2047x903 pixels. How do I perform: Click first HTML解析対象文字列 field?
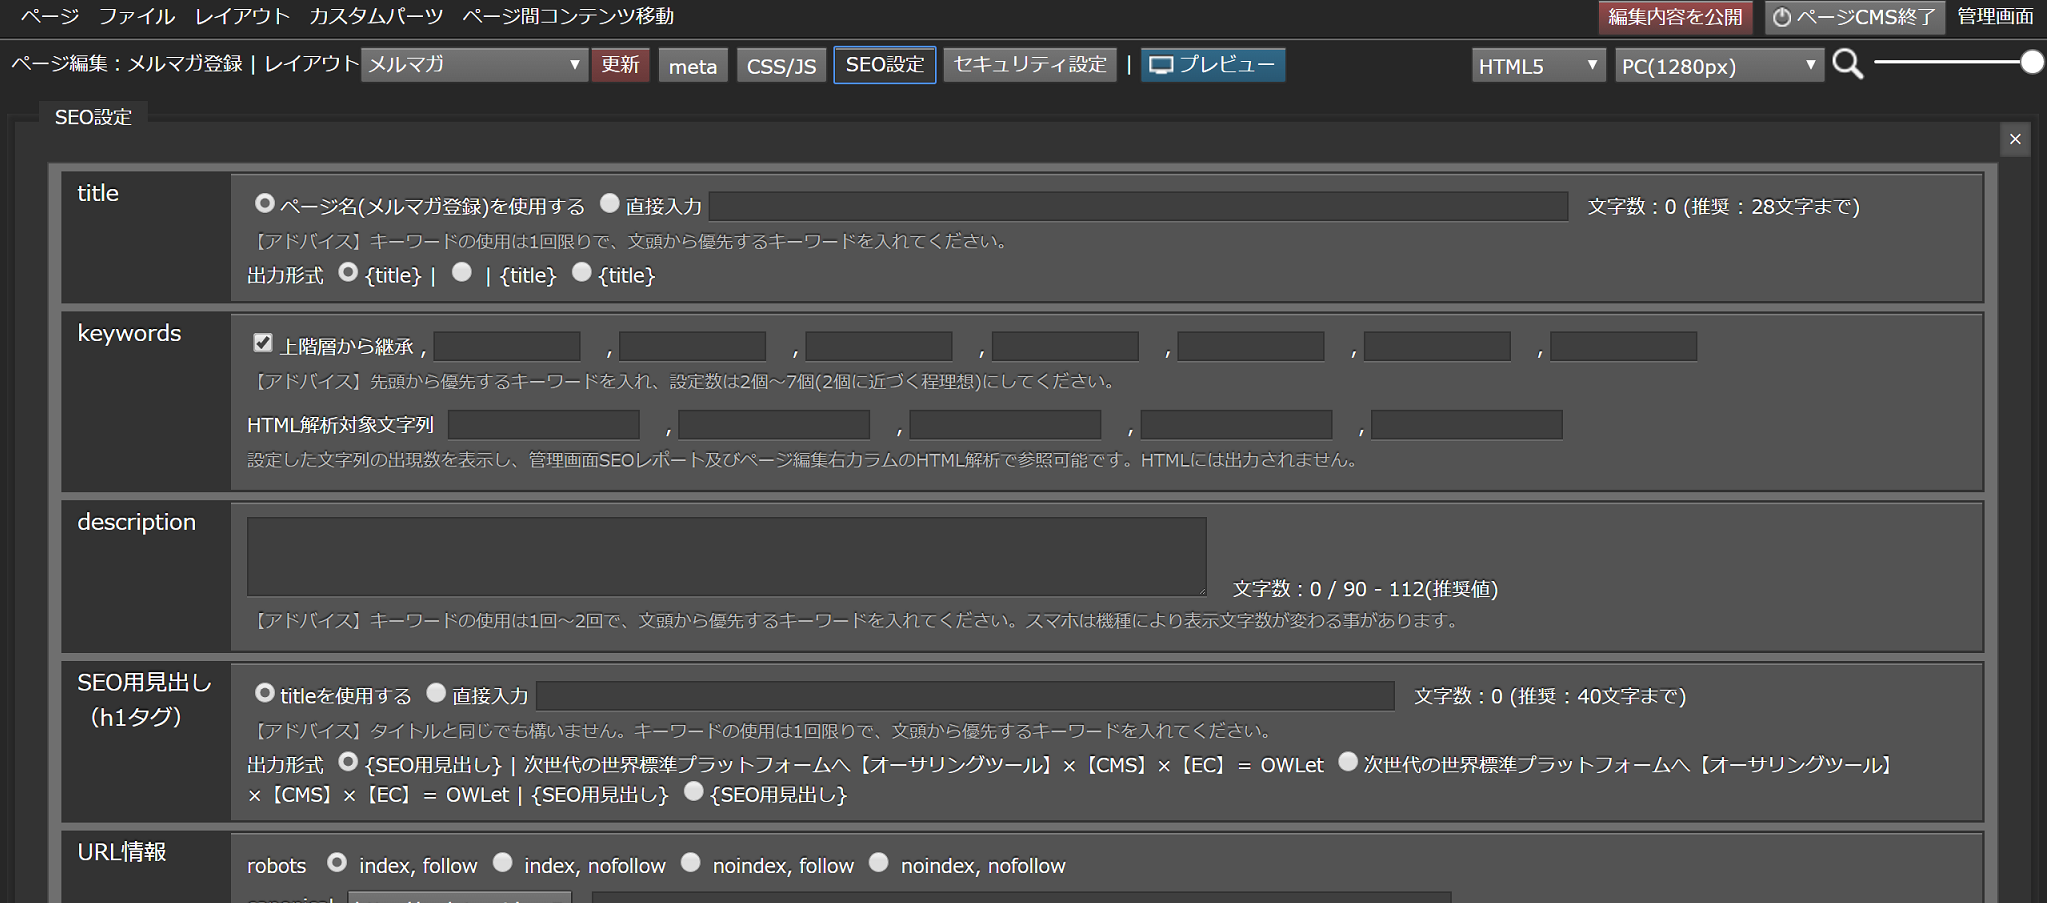tap(544, 424)
